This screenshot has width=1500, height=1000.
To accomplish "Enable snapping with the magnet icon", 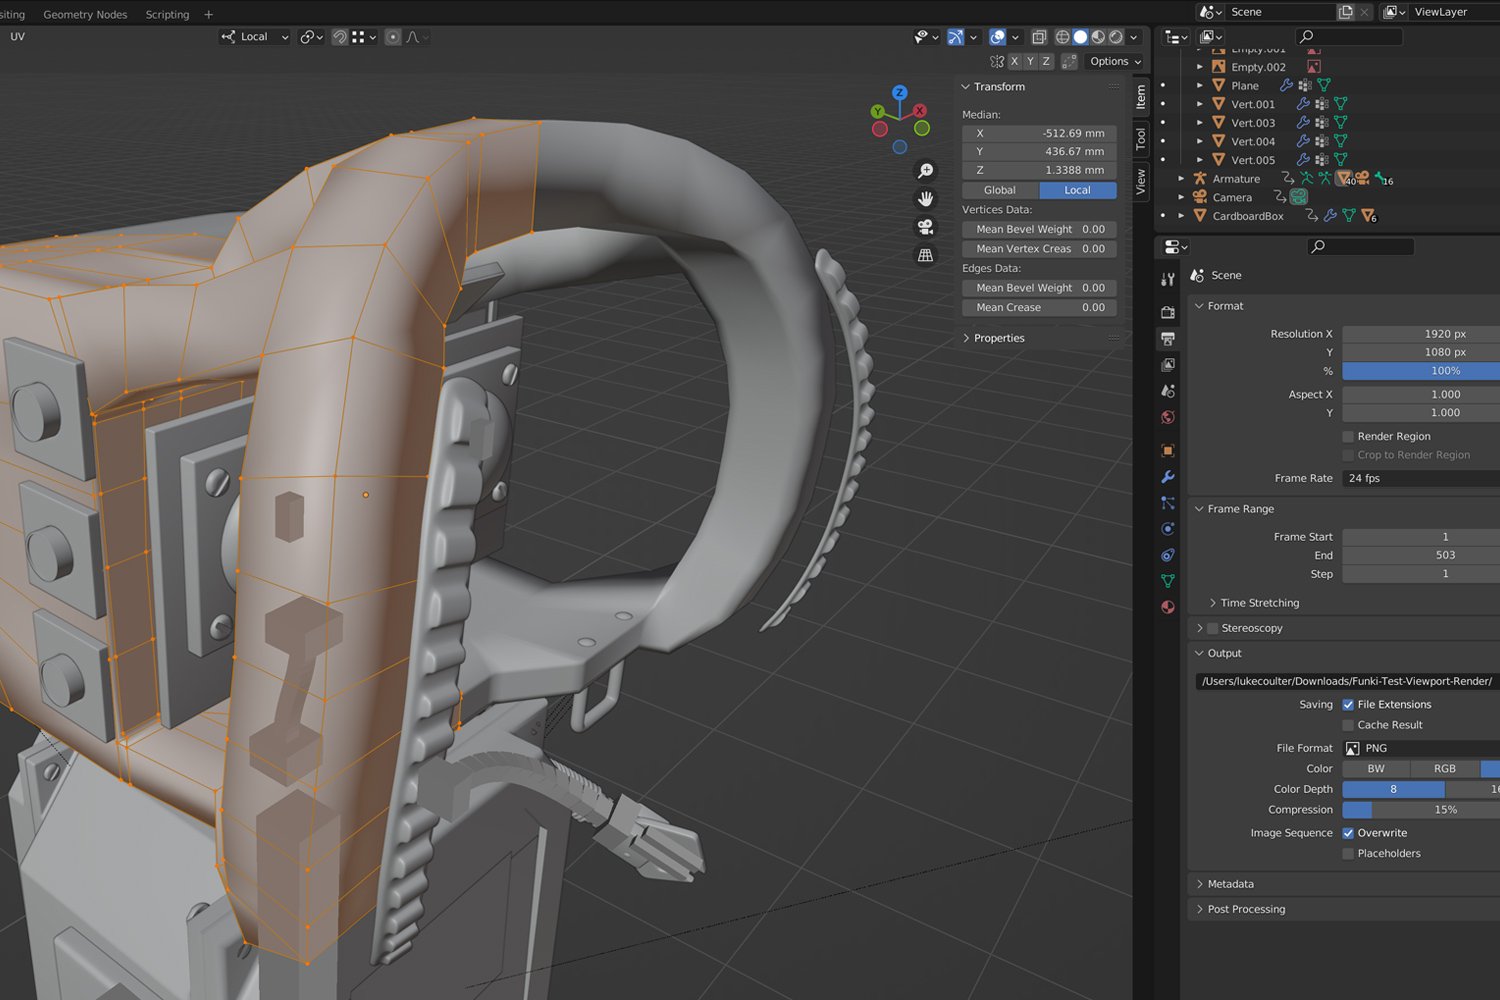I will pyautogui.click(x=340, y=36).
